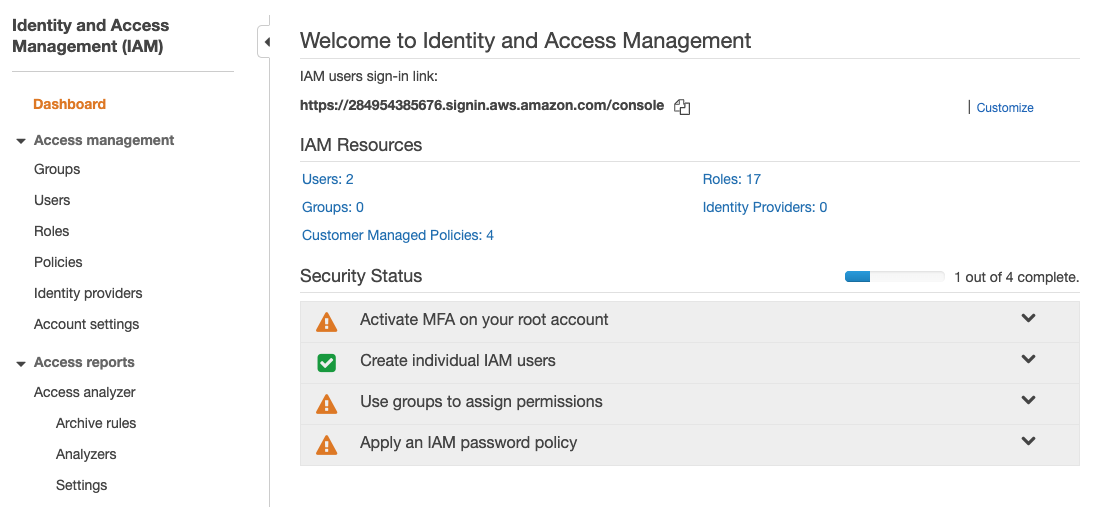Collapse the Access management section triangle
The height and width of the screenshot is (507, 1113).
tap(21, 141)
